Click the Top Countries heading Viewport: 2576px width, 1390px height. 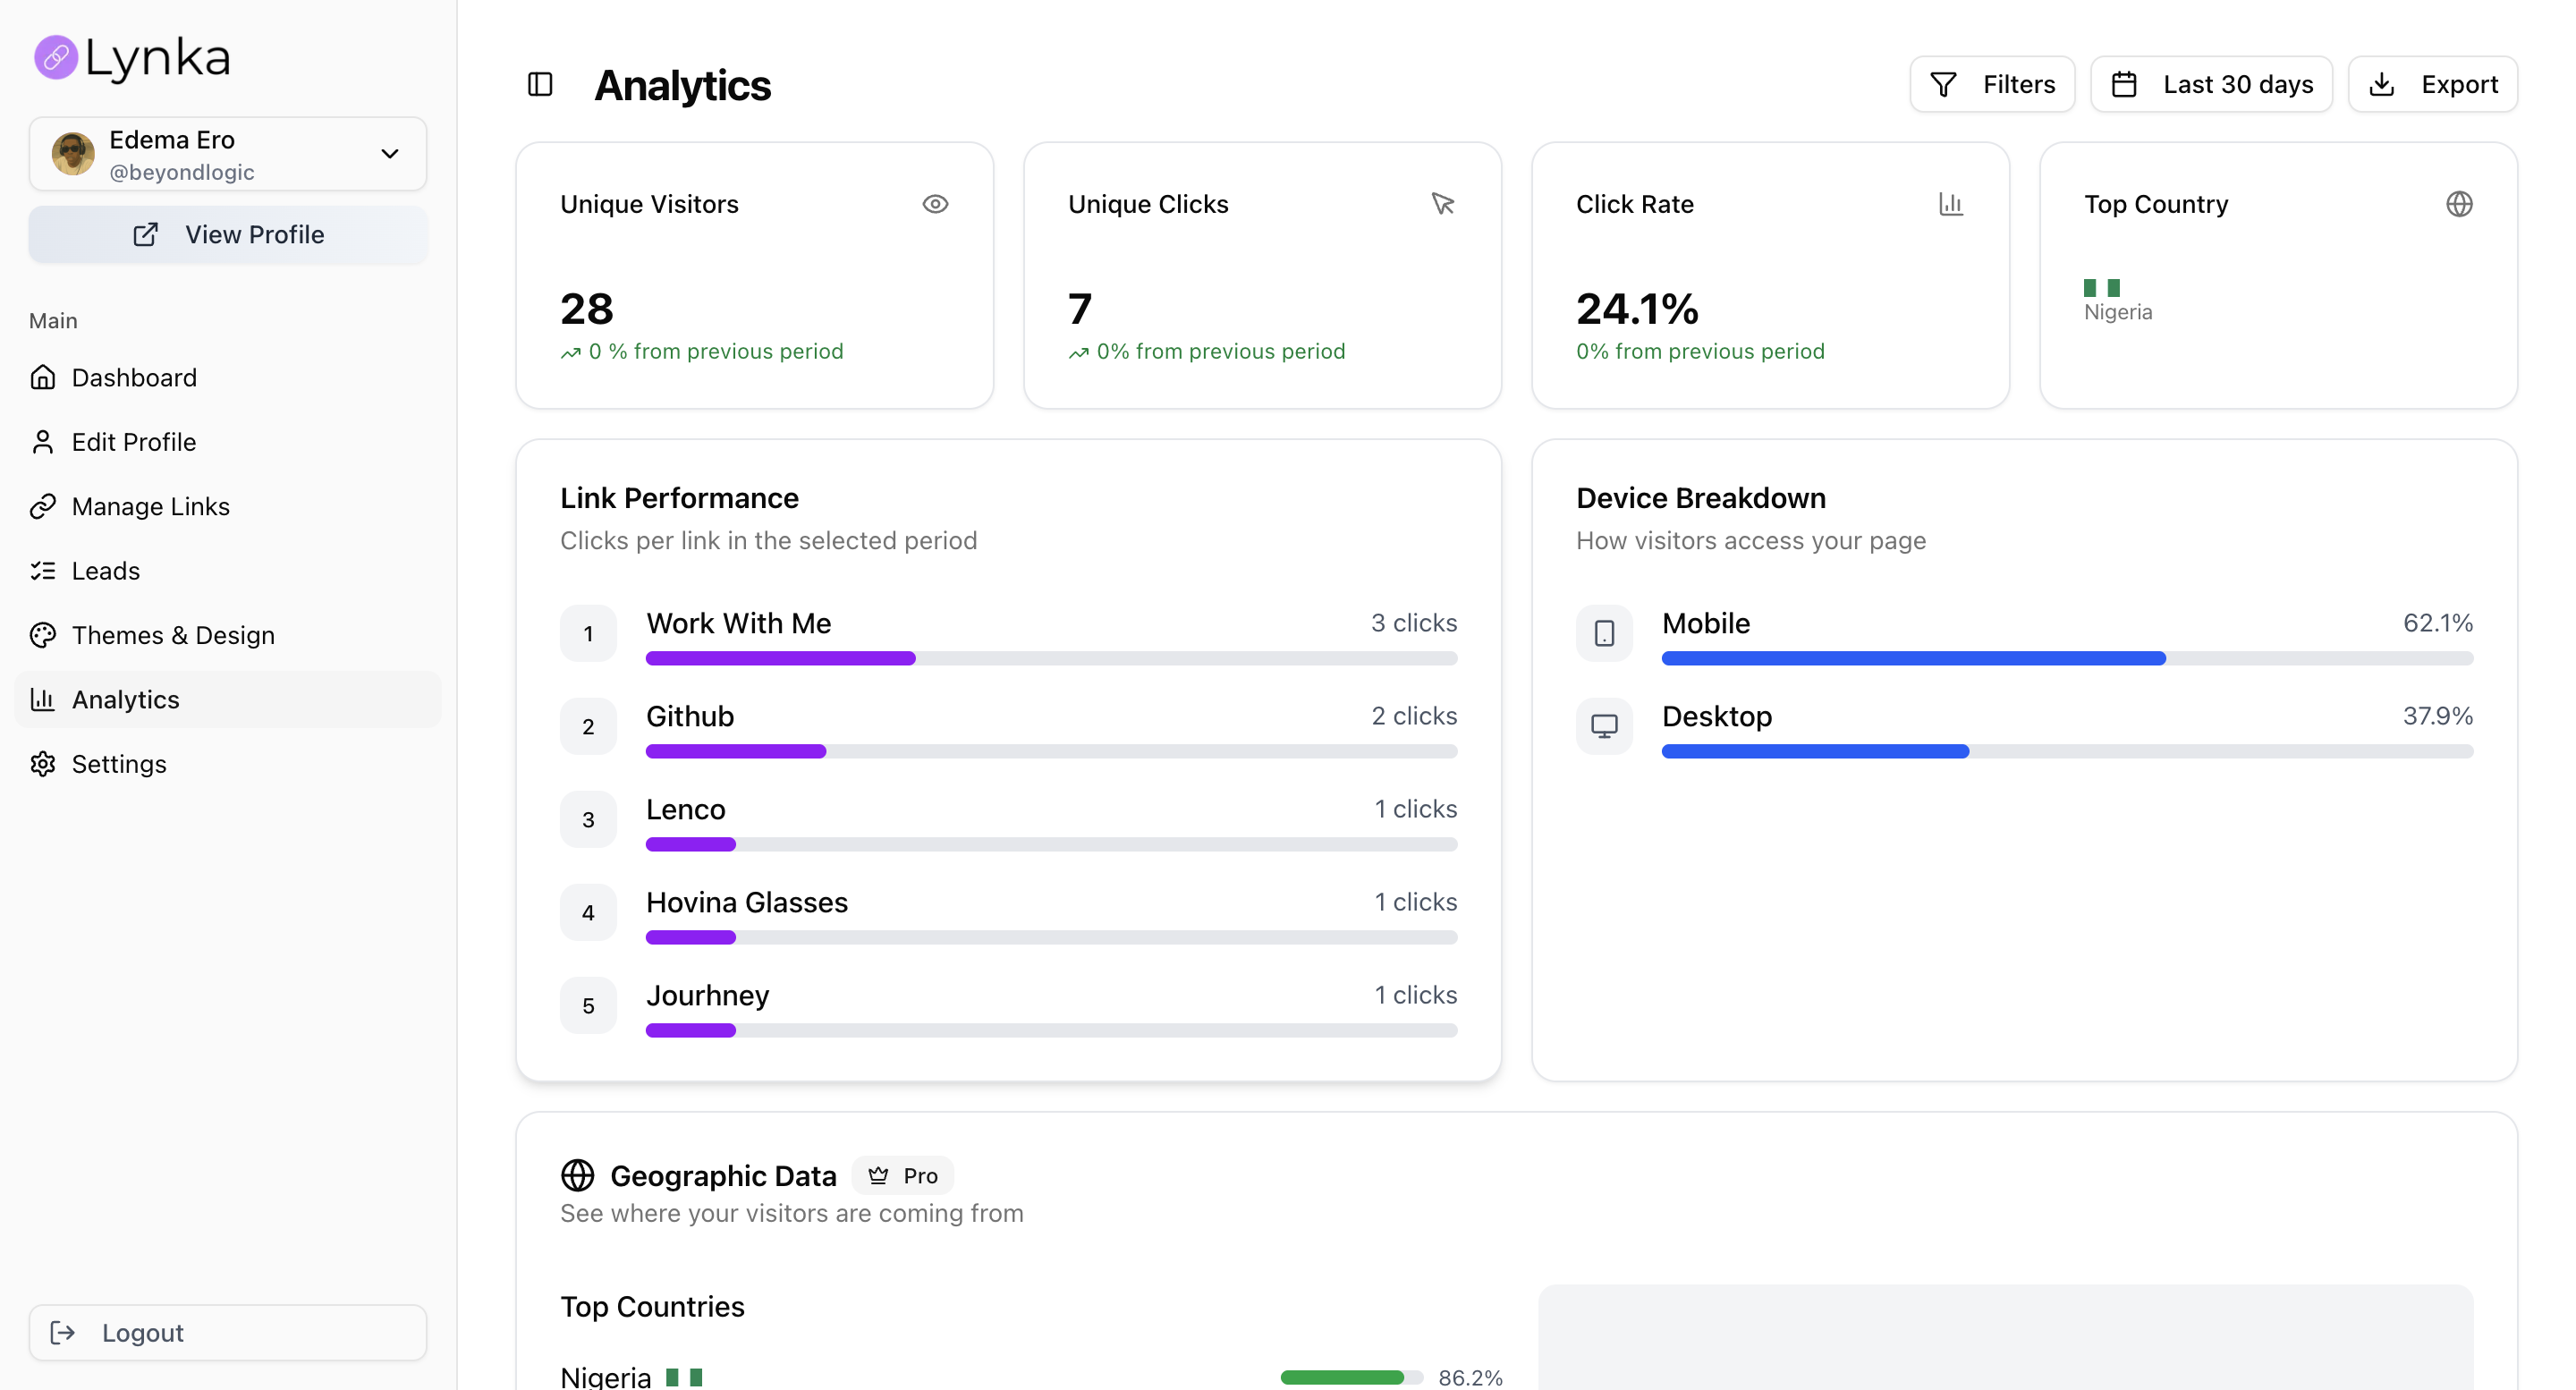click(652, 1307)
